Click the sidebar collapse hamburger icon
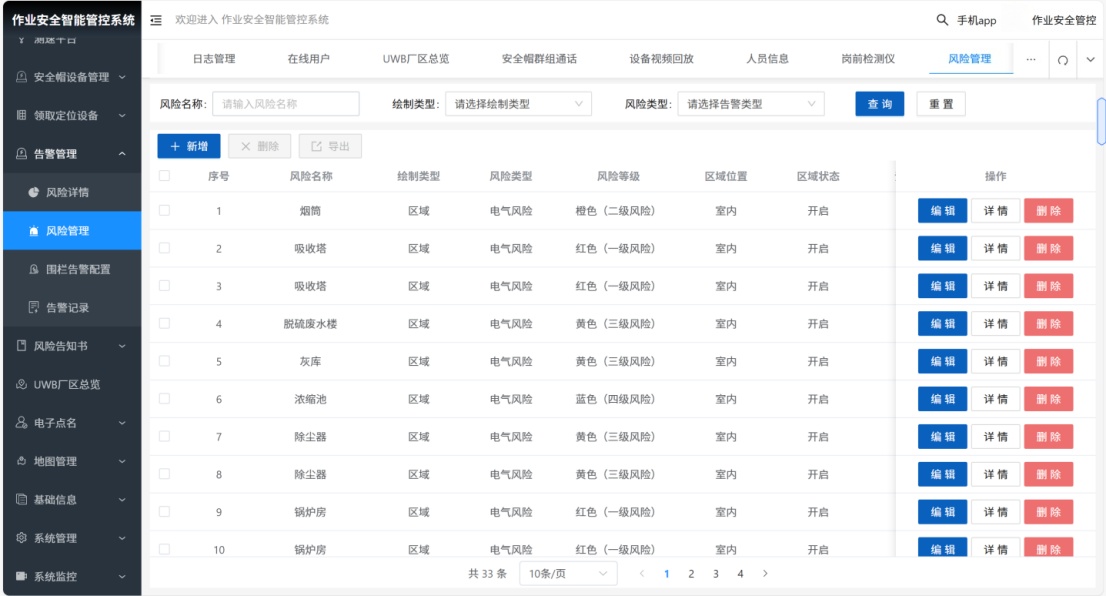1106x596 pixels. click(x=156, y=20)
